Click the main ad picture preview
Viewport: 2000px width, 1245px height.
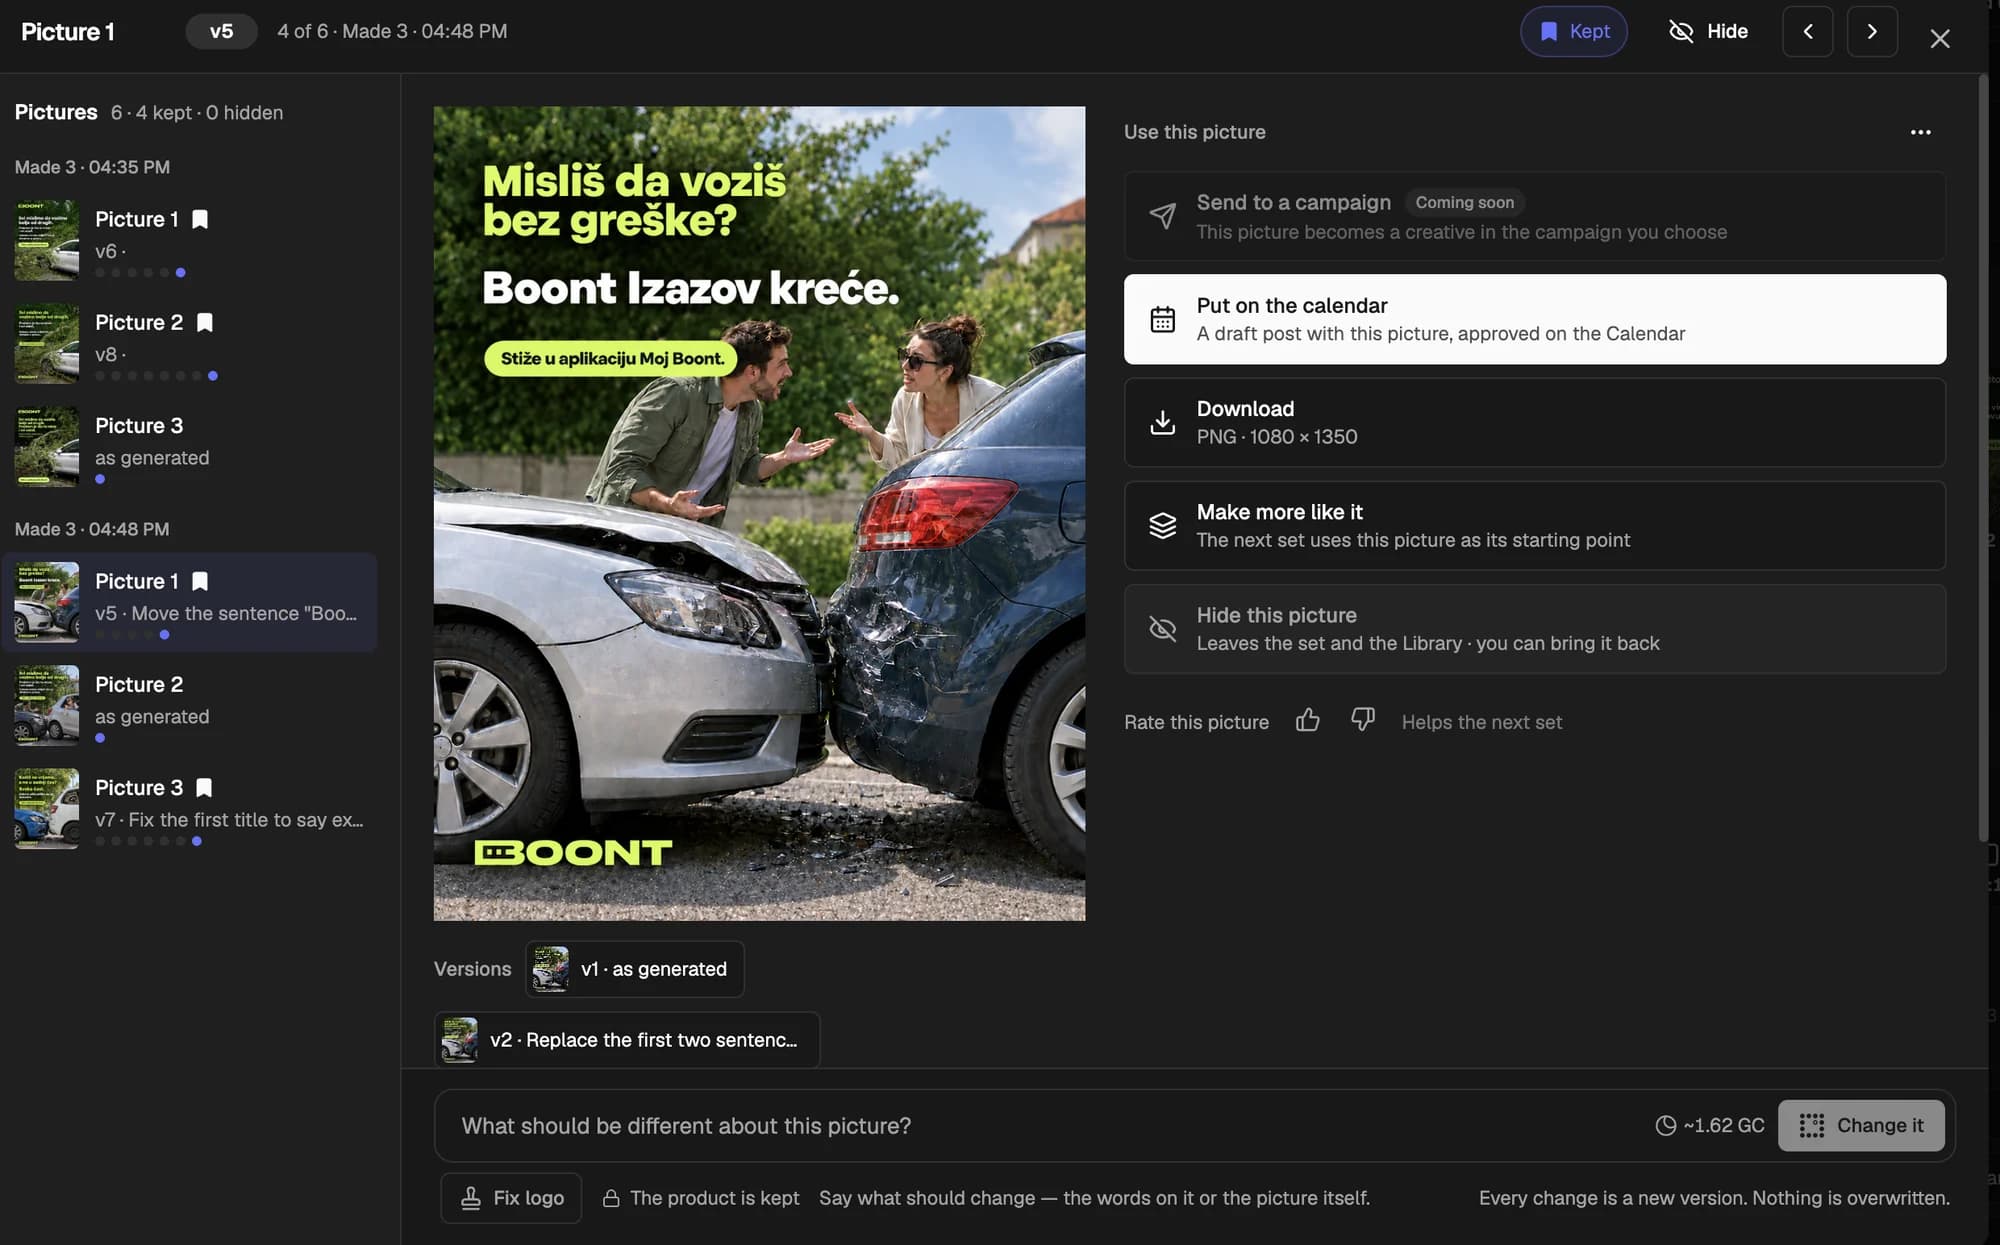click(759, 513)
